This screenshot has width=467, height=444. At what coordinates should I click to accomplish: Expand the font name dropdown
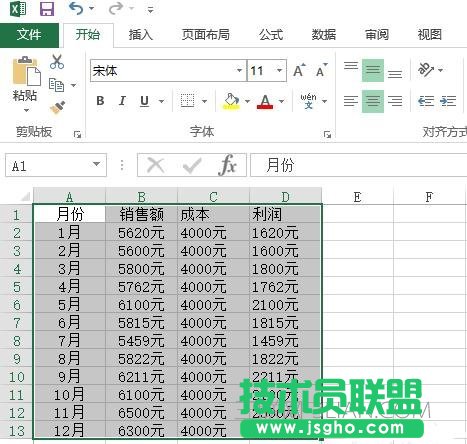coord(239,70)
